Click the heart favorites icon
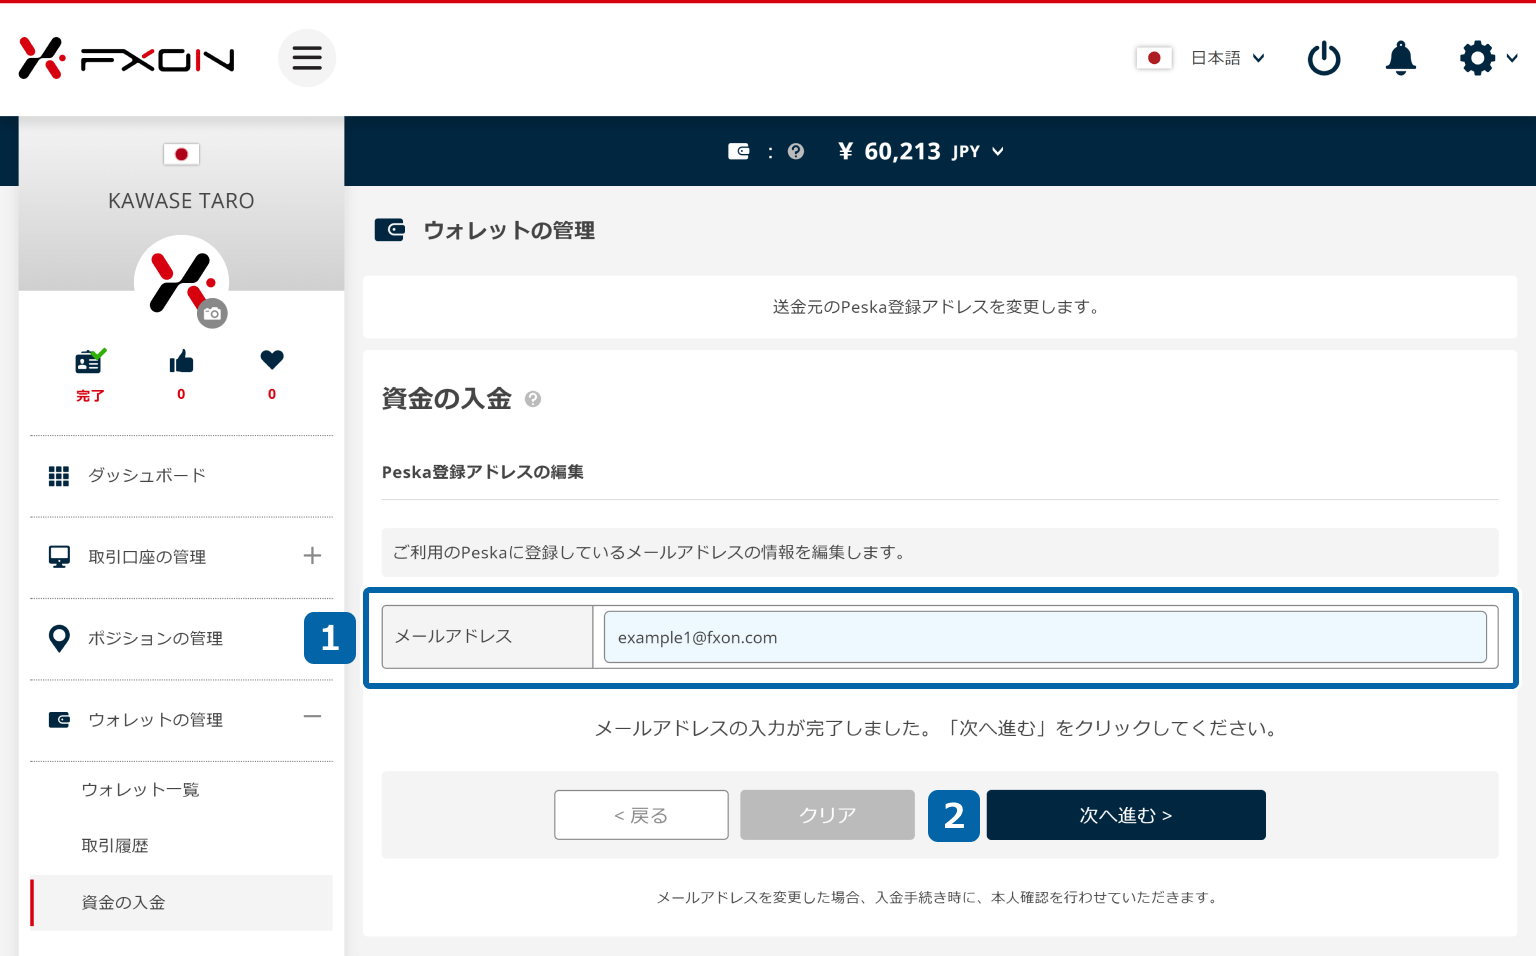Image resolution: width=1536 pixels, height=956 pixels. click(x=272, y=360)
